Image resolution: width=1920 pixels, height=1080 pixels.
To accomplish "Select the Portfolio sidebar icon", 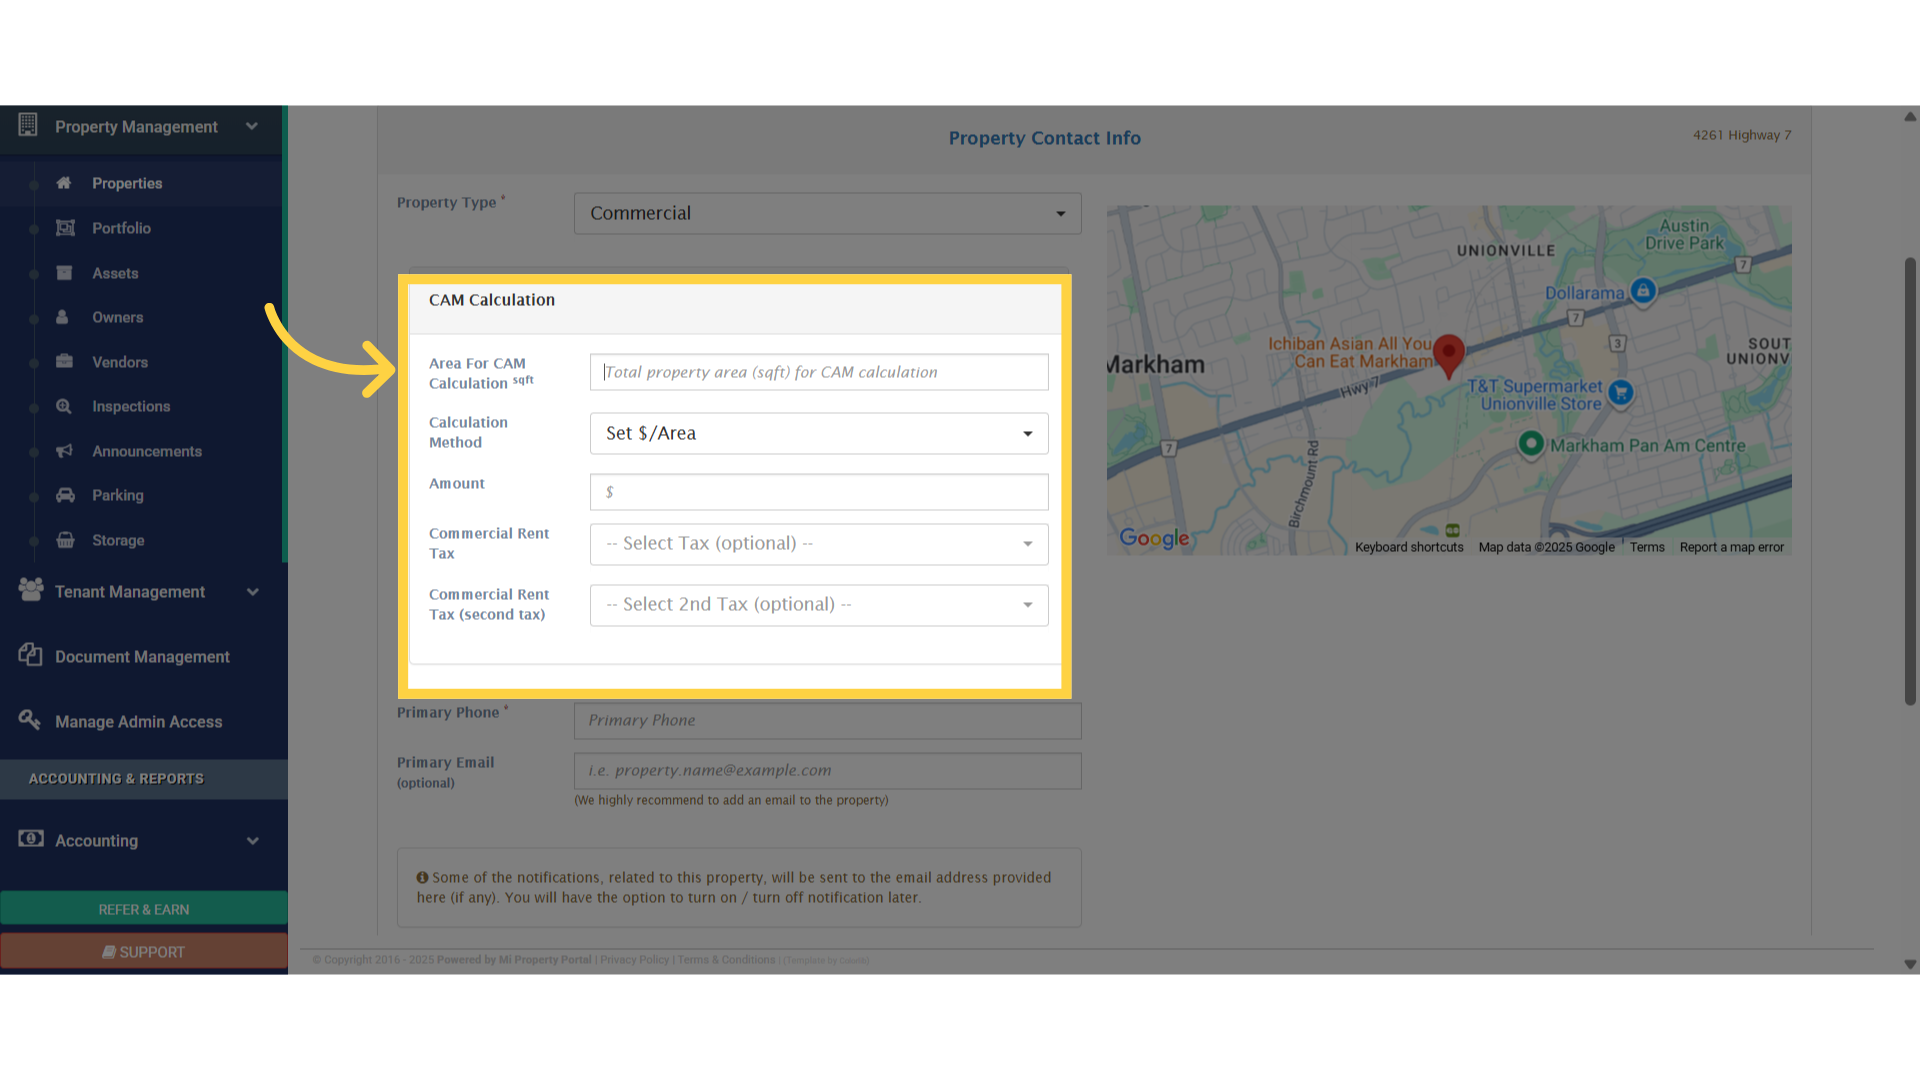I will pos(65,228).
